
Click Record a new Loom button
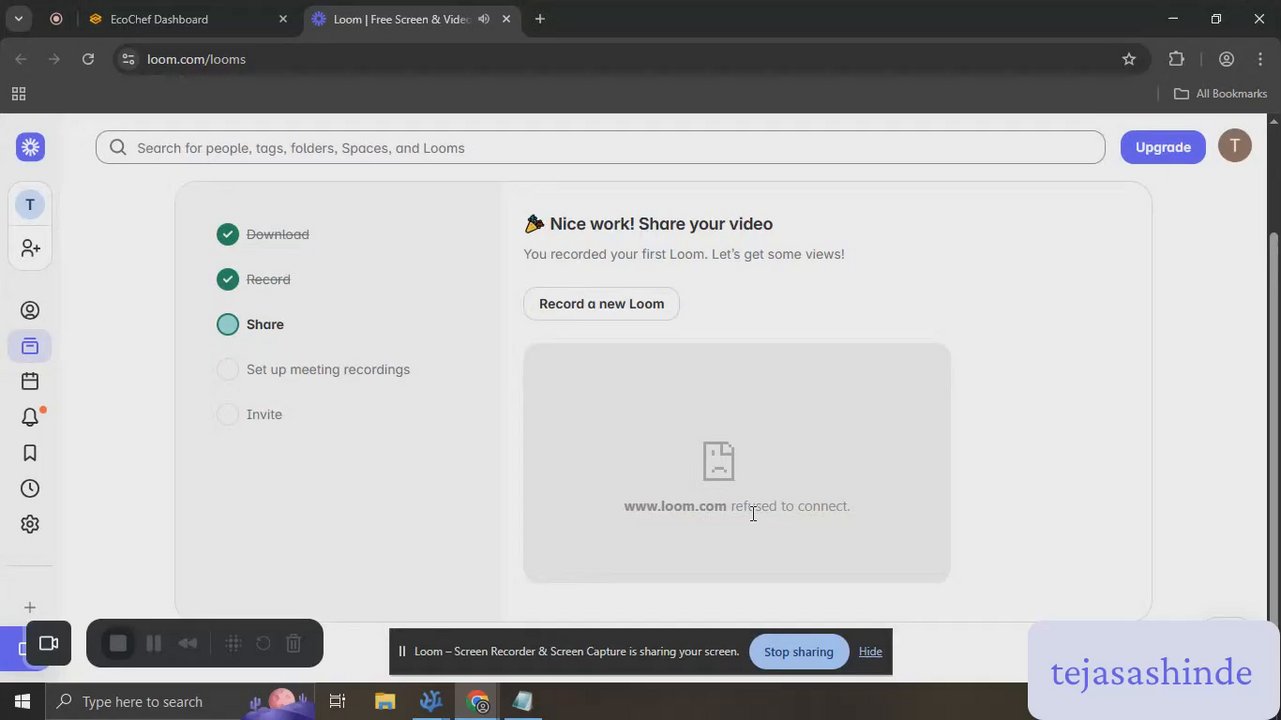[x=601, y=304]
